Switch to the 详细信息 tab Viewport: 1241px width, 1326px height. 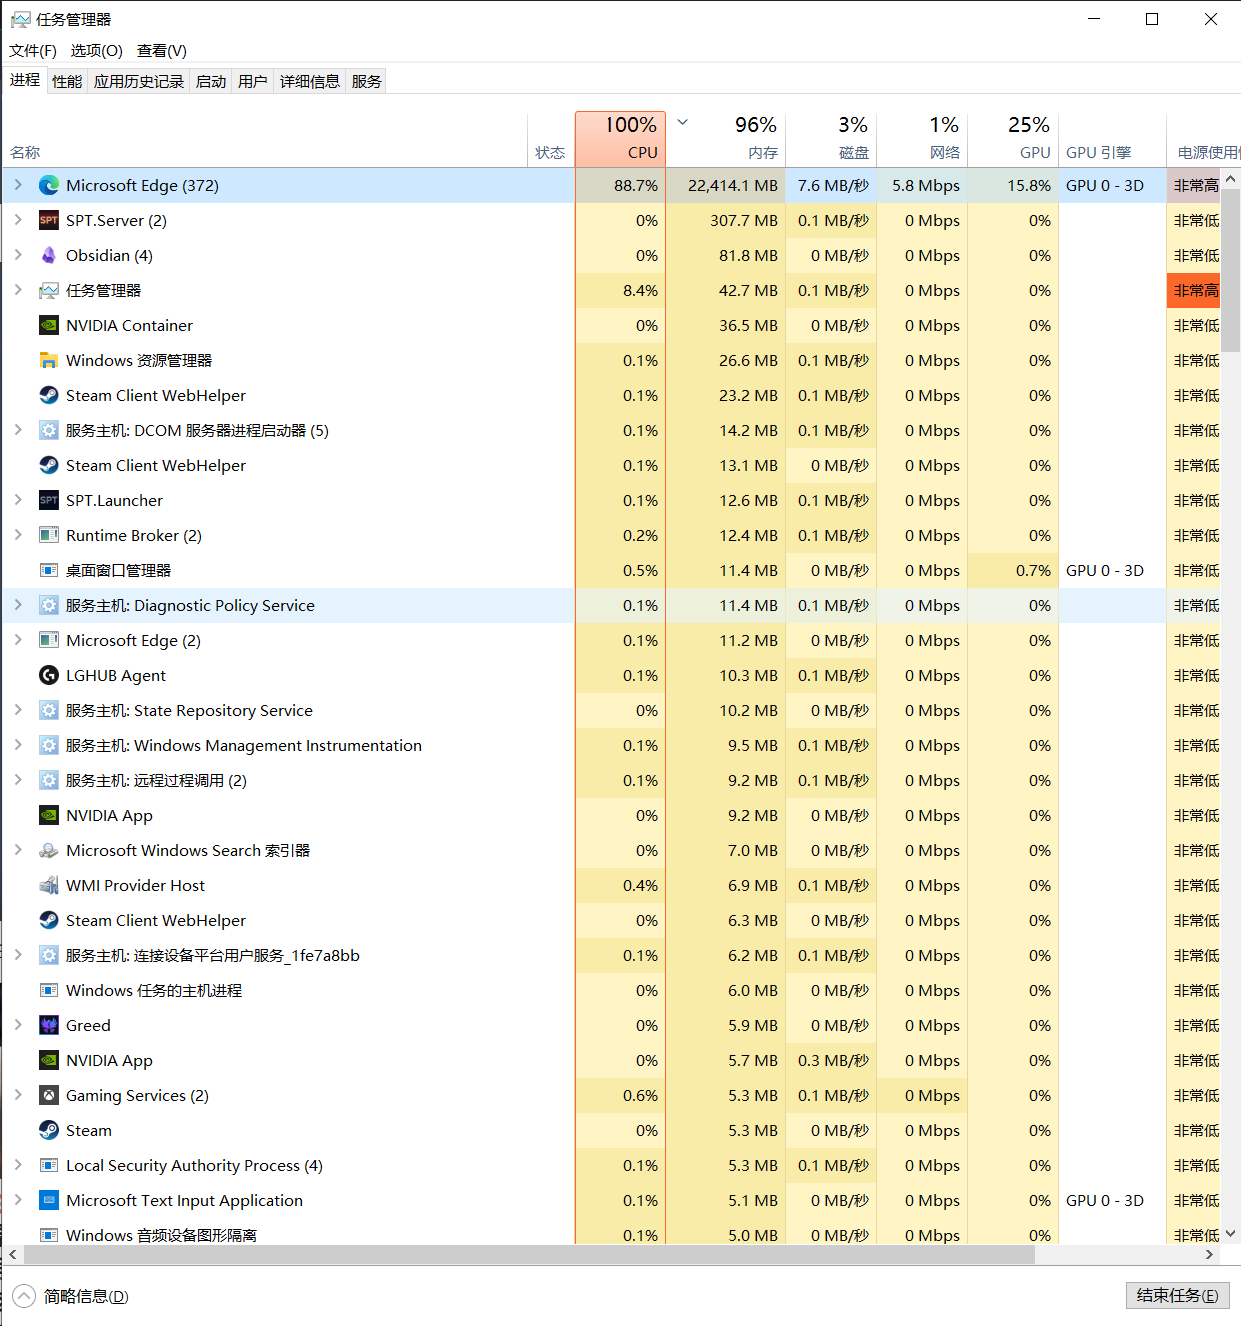[x=310, y=81]
